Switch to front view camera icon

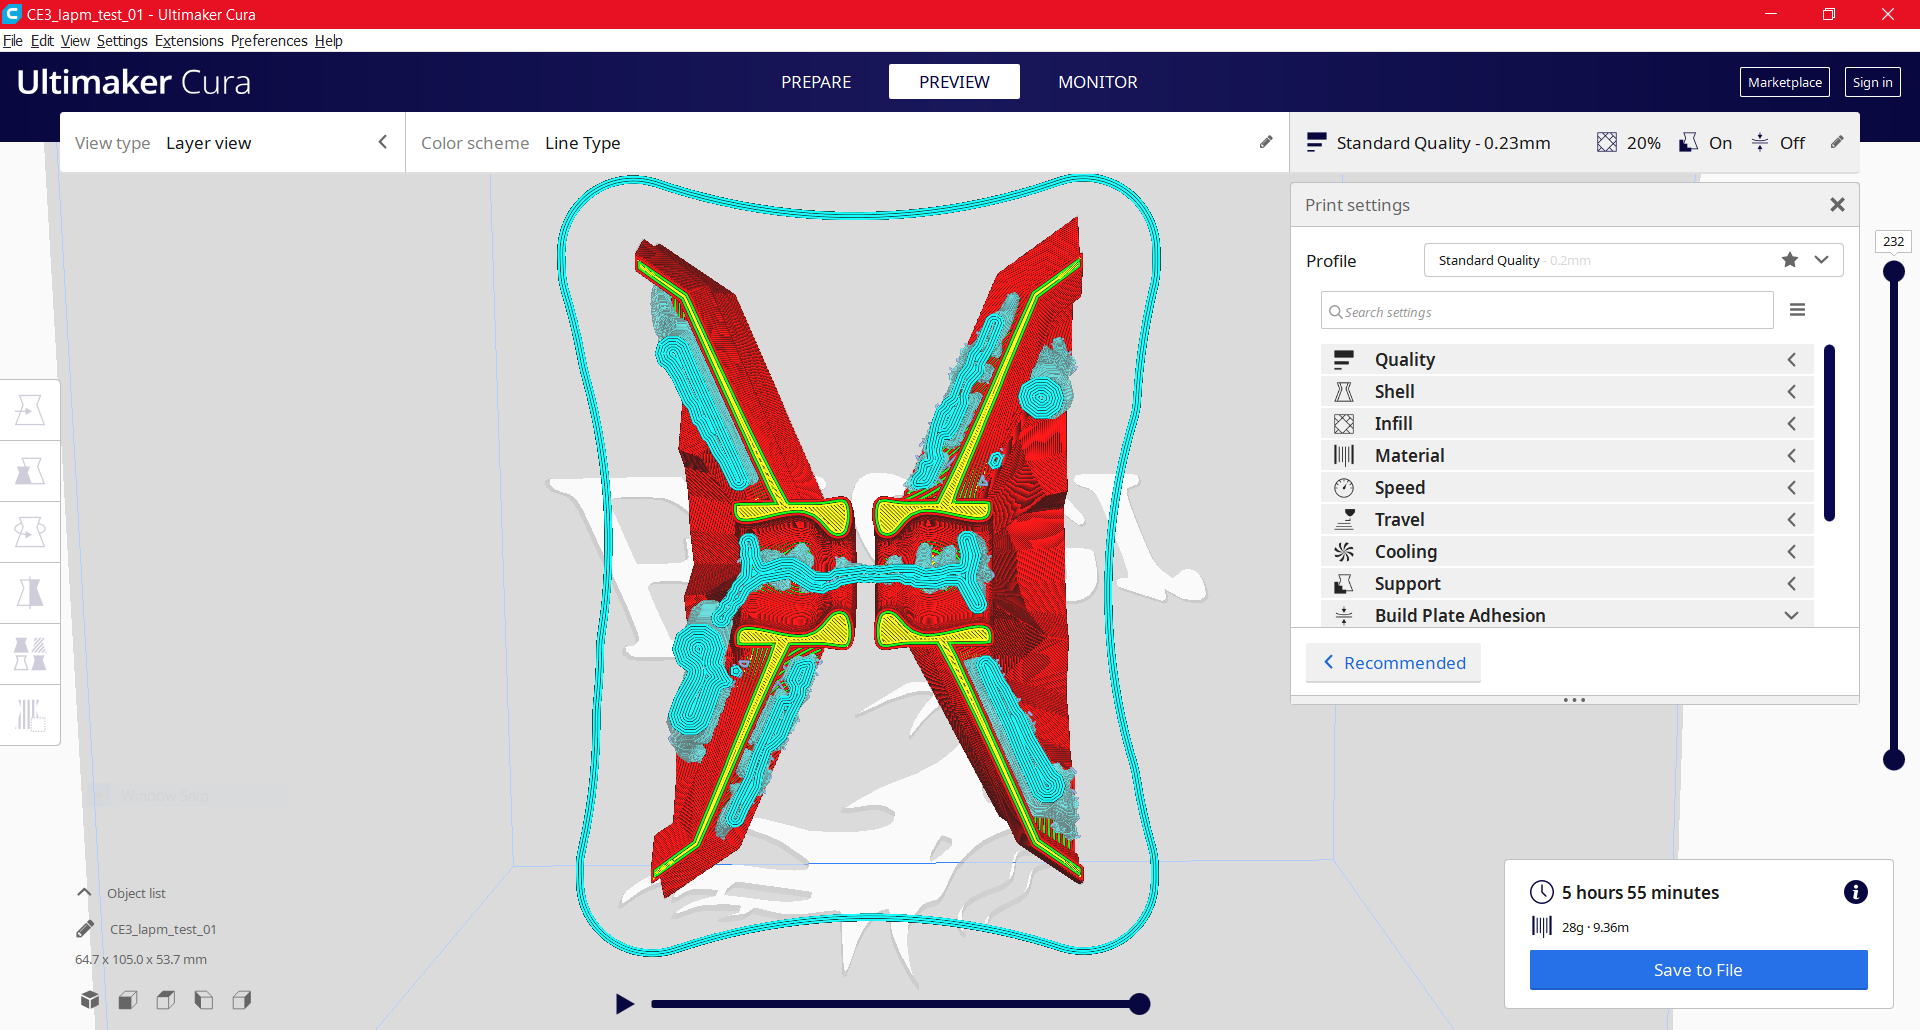click(128, 1000)
